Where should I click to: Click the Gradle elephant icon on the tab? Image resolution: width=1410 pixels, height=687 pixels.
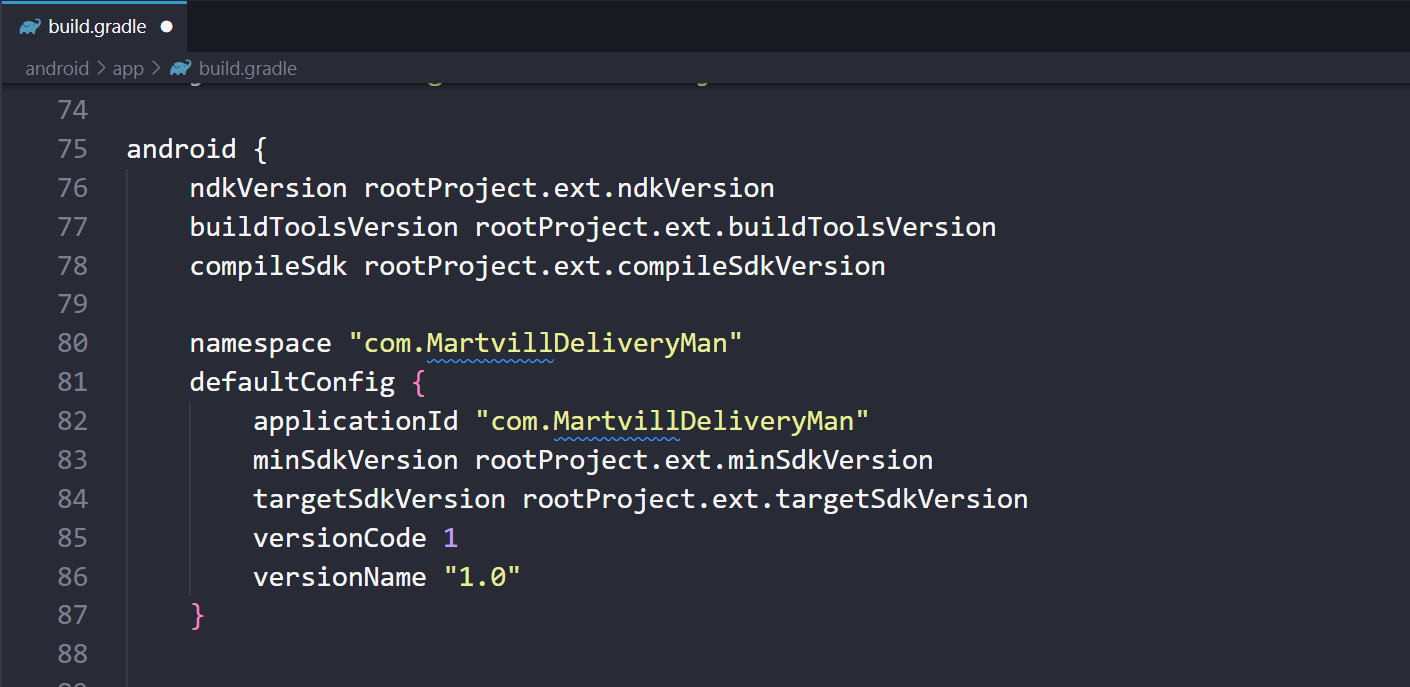click(x=30, y=27)
